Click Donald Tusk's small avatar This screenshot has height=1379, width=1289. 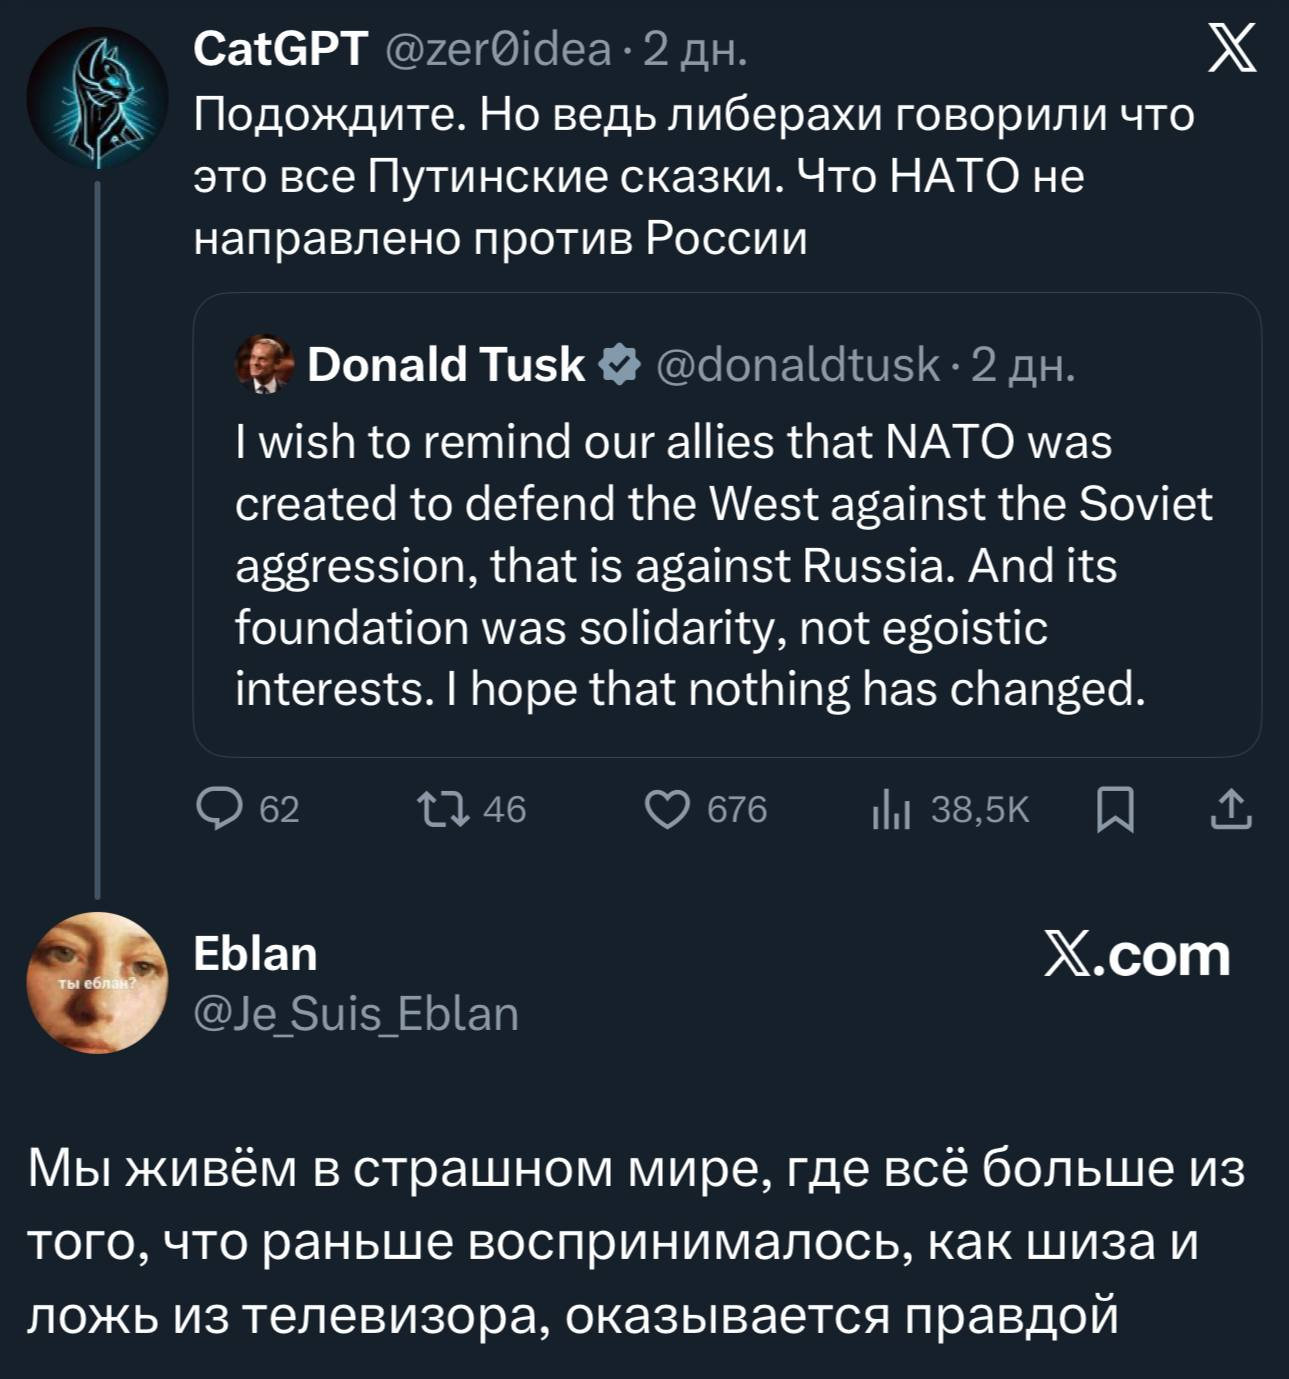coord(265,364)
